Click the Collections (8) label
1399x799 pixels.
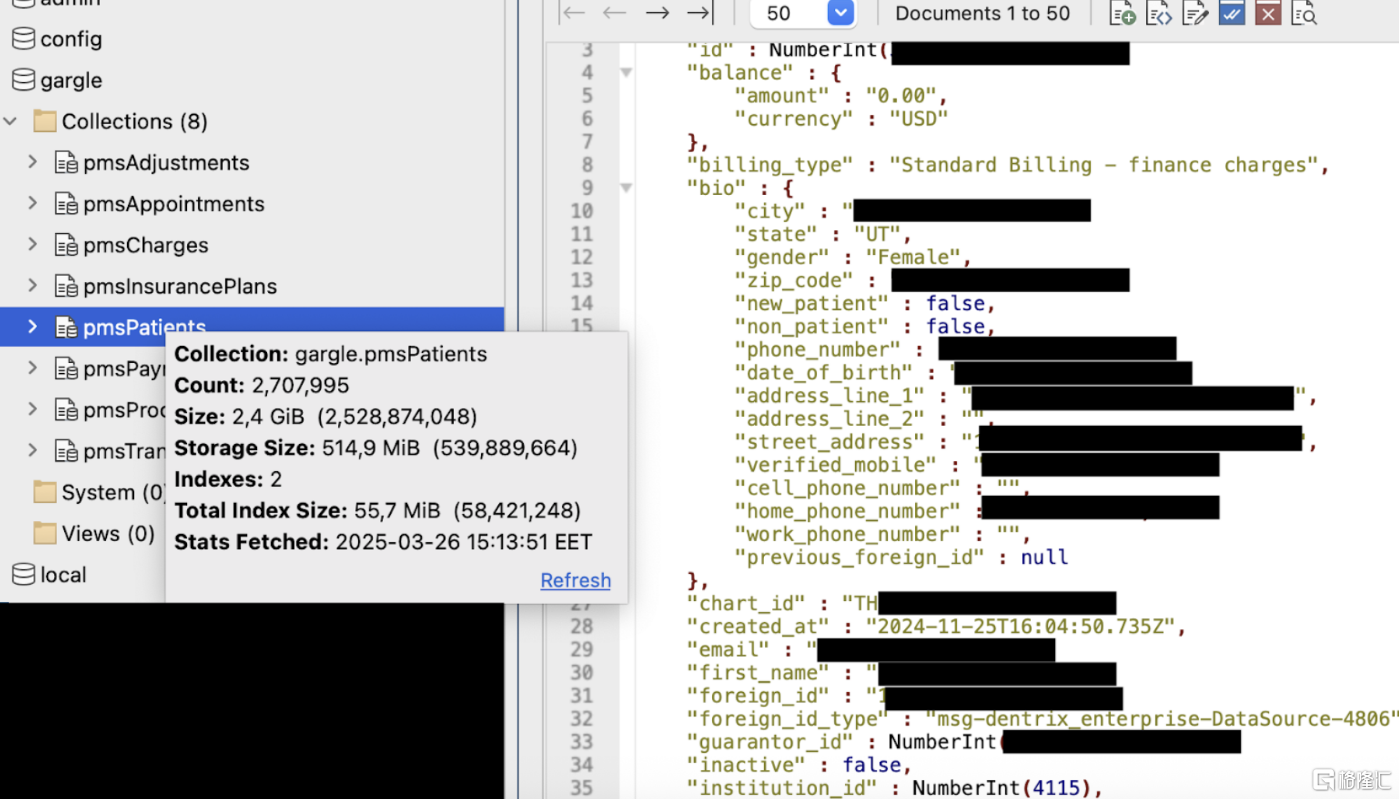pos(135,121)
